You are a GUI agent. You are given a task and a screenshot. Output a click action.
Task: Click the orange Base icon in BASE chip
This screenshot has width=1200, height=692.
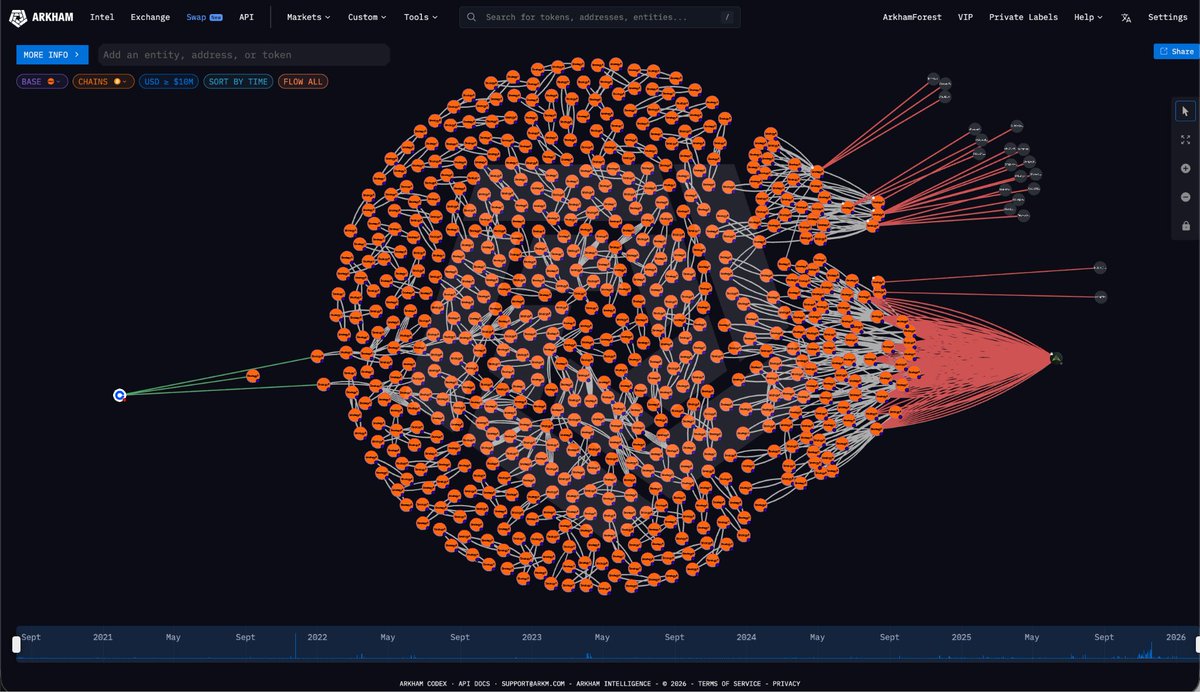[50, 81]
